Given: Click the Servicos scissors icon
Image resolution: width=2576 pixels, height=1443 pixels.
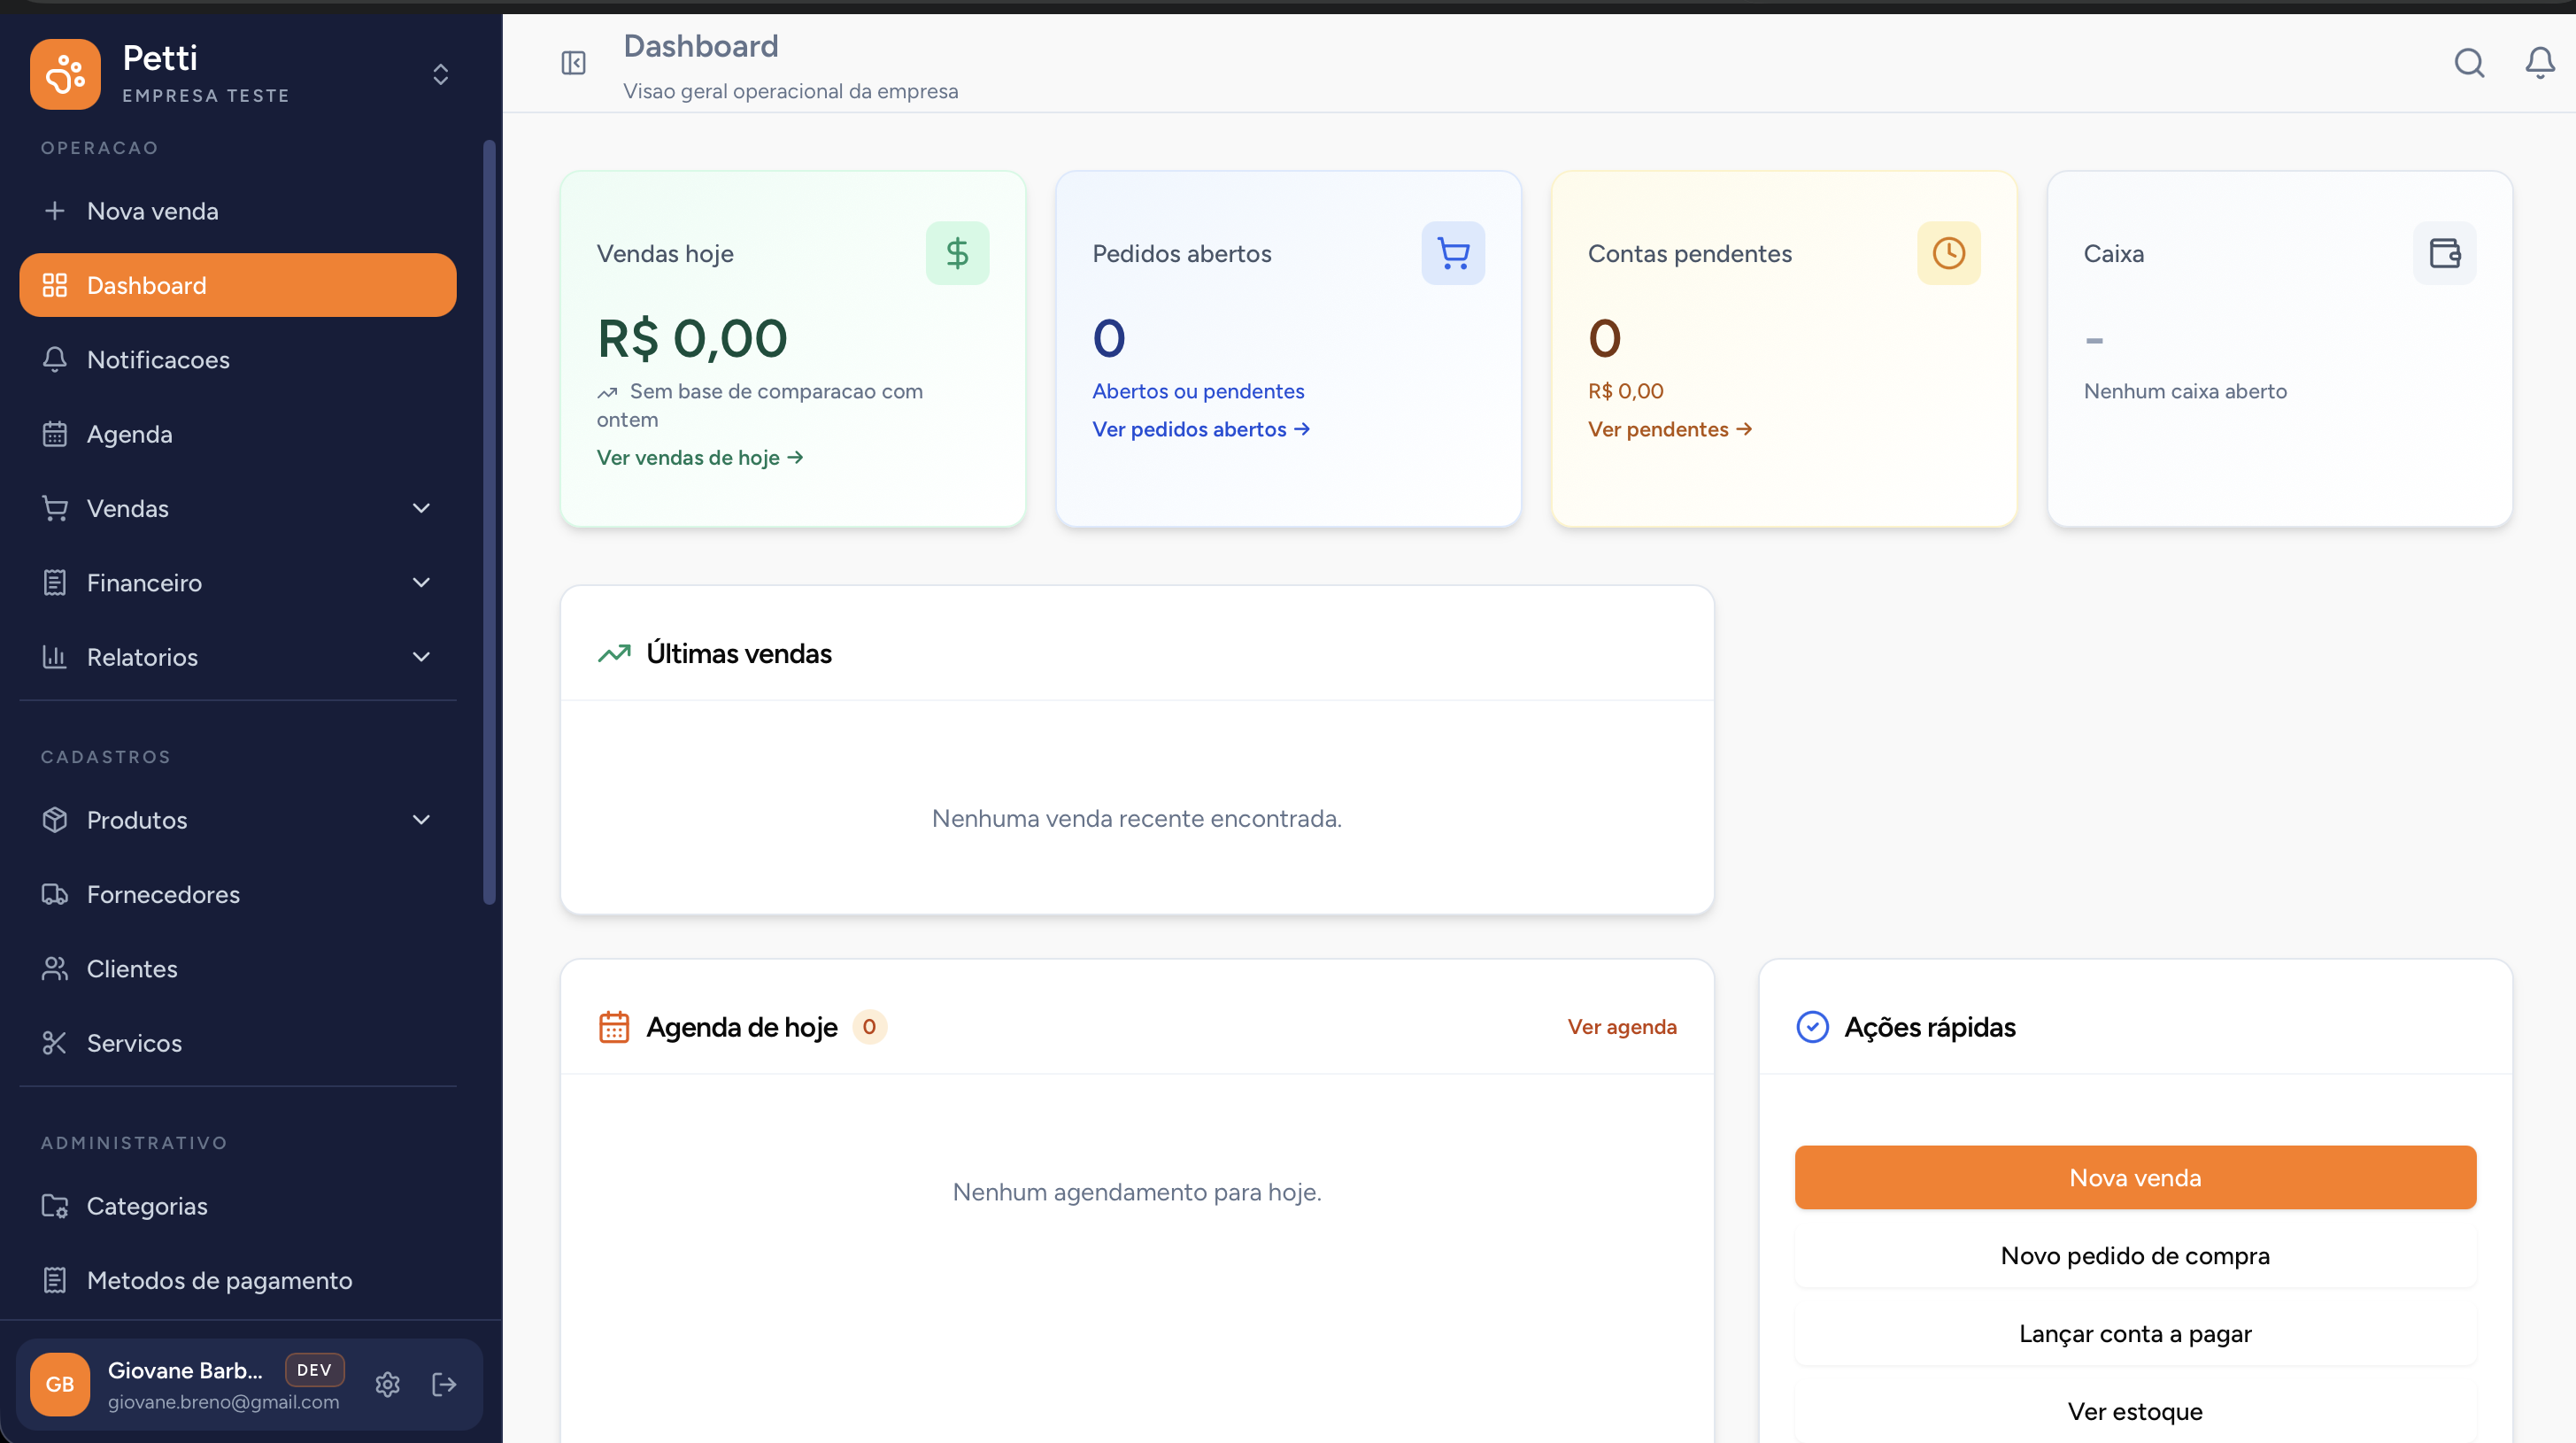Looking at the screenshot, I should tap(55, 1043).
